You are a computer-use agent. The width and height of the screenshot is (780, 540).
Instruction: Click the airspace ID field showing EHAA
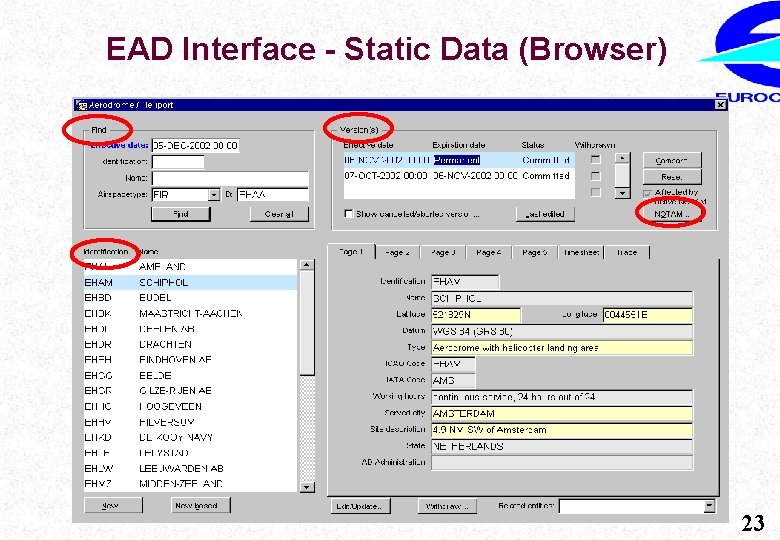[273, 194]
